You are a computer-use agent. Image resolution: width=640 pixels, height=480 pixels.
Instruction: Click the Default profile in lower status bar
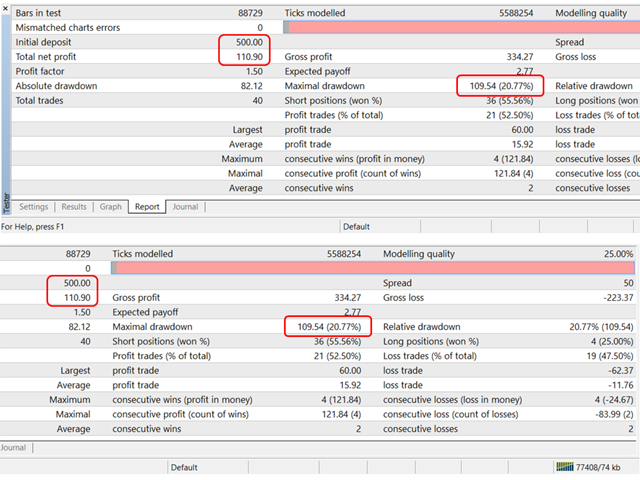point(184,467)
